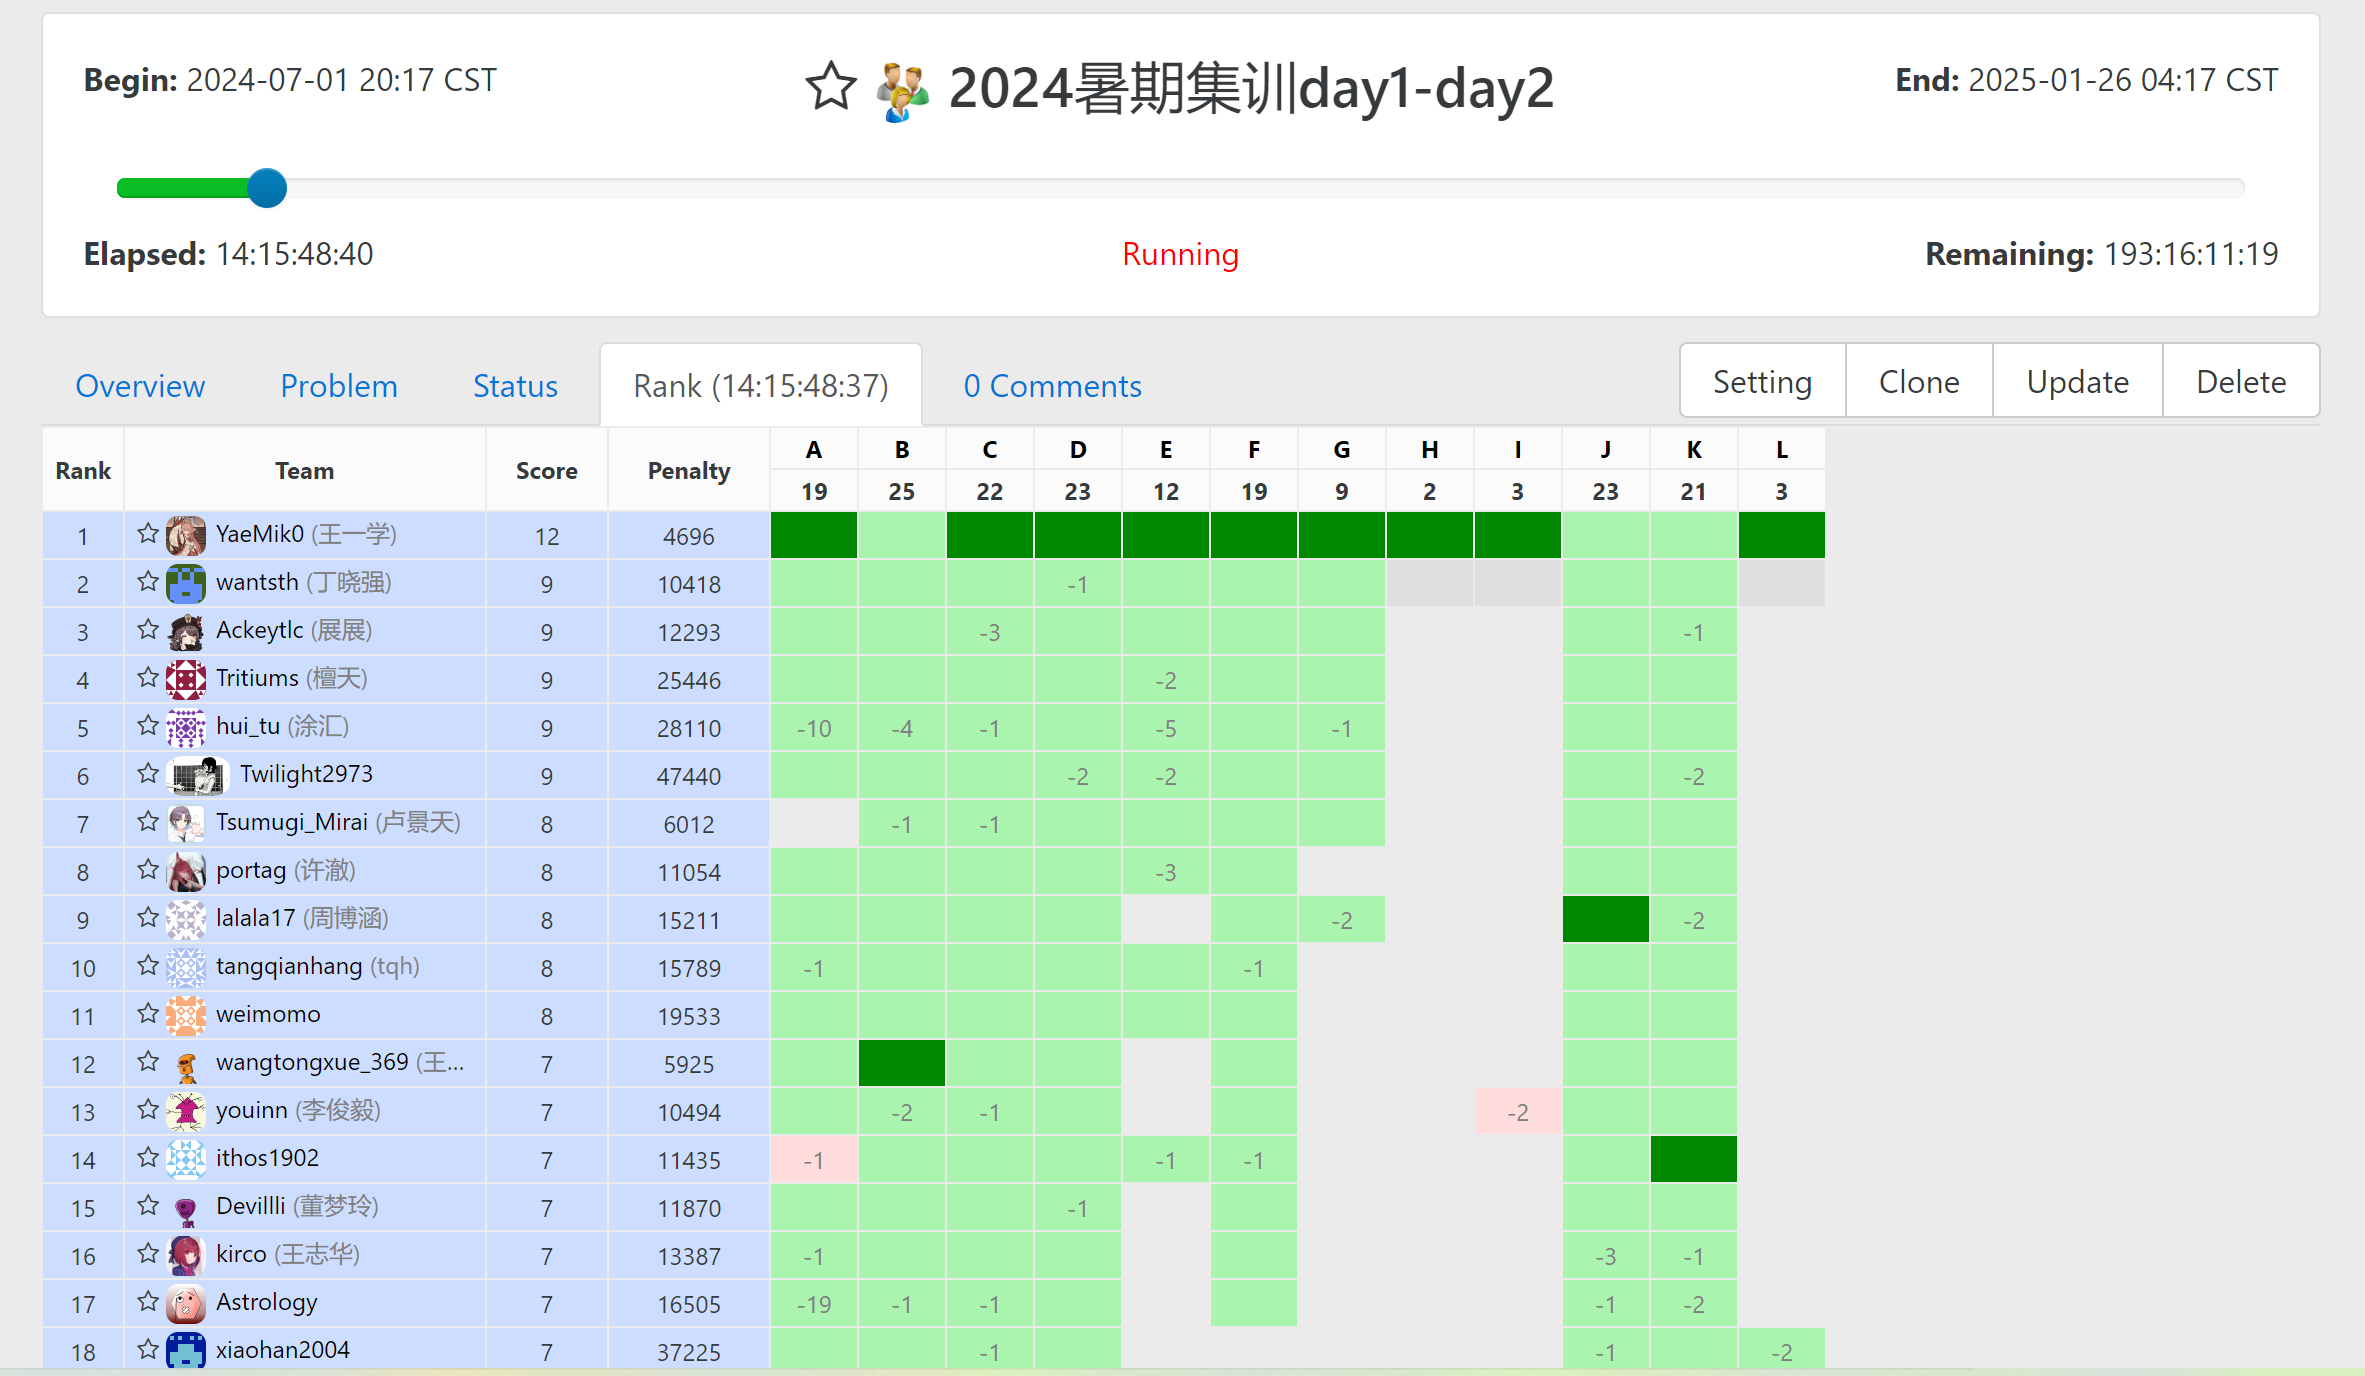
Task: Click YaeMik0's solved cell for problem A
Action: pyautogui.click(x=814, y=535)
